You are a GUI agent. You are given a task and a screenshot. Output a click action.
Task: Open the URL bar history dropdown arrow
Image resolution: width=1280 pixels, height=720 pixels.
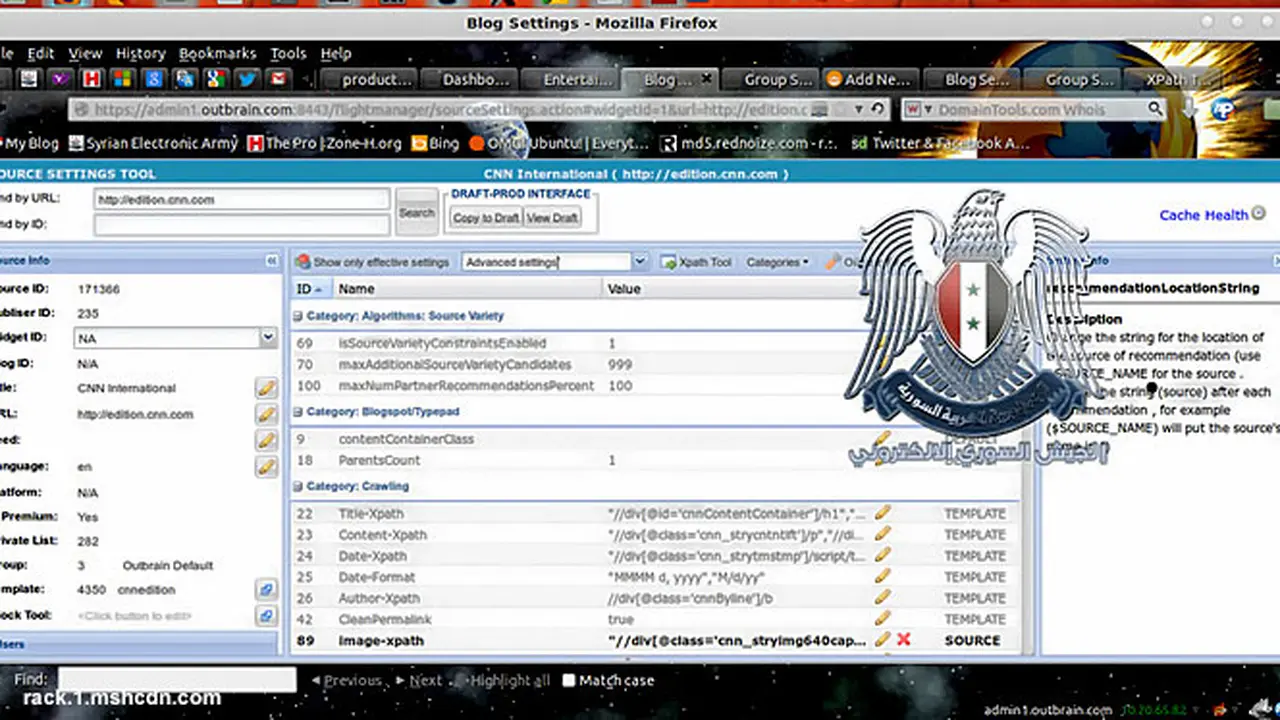click(860, 109)
